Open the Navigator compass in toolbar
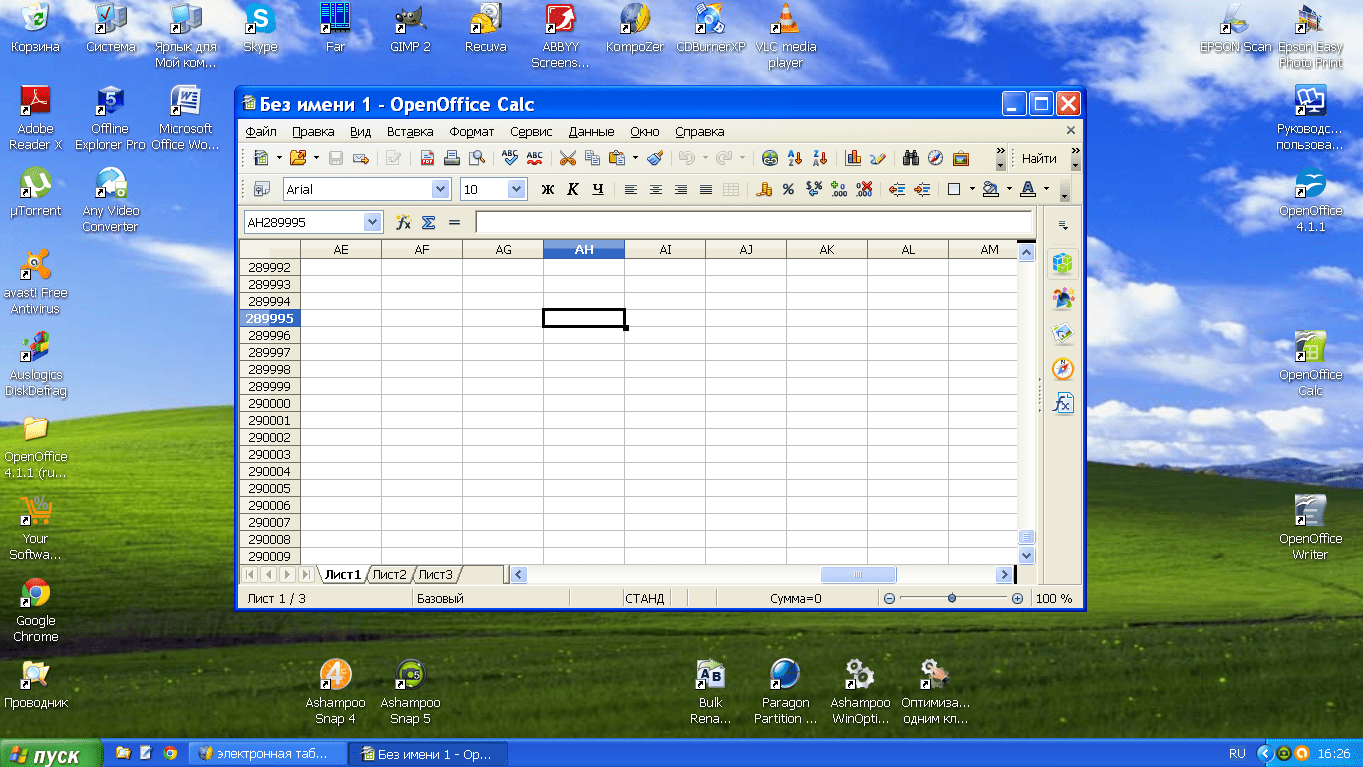Screen dimensions: 1363x767 (935, 158)
